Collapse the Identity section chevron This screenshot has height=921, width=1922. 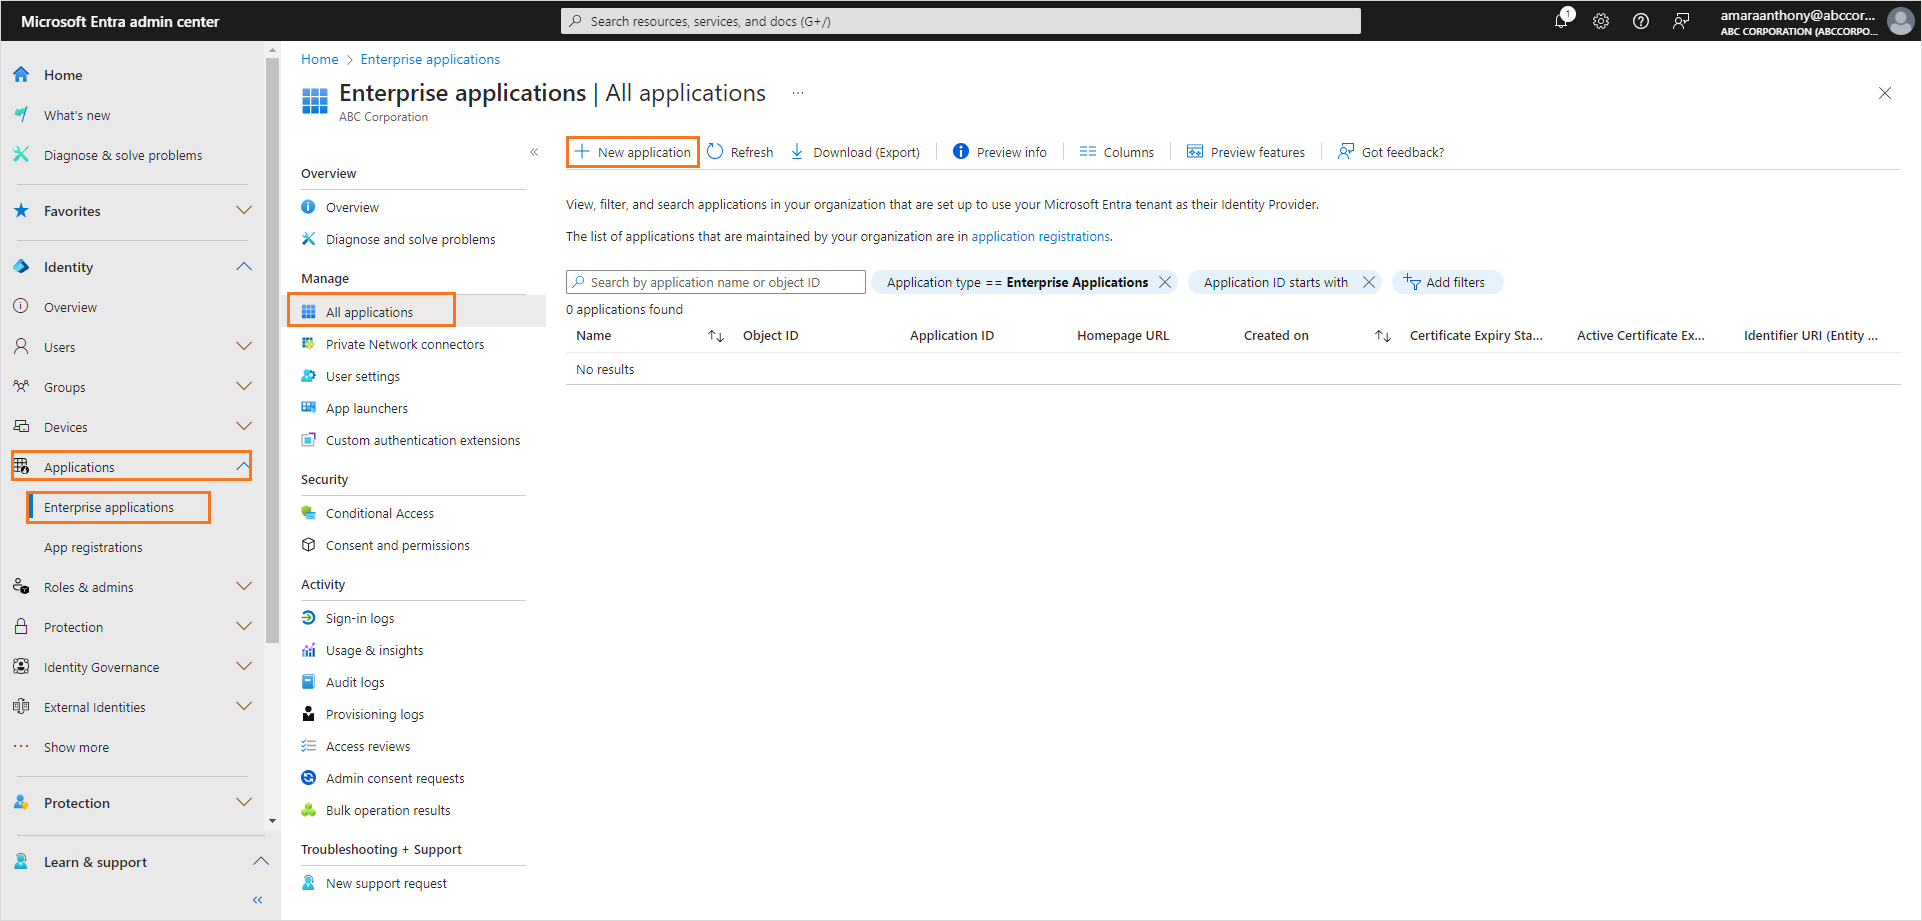pos(243,266)
